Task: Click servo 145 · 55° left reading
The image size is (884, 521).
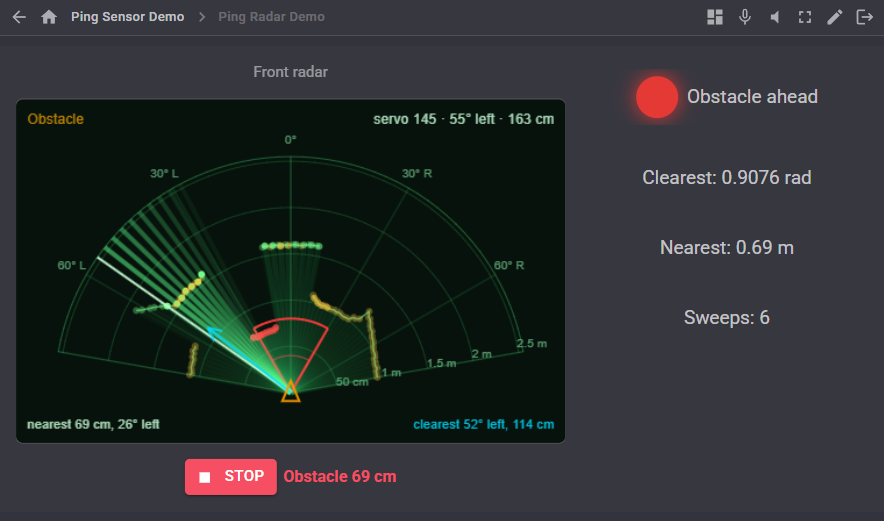Action: (x=463, y=119)
